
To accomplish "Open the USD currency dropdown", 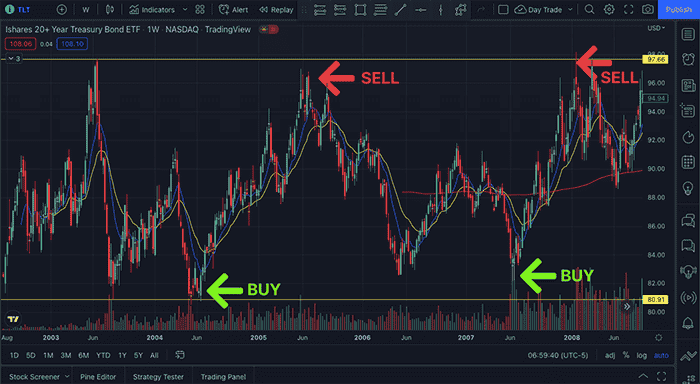I will [x=656, y=28].
